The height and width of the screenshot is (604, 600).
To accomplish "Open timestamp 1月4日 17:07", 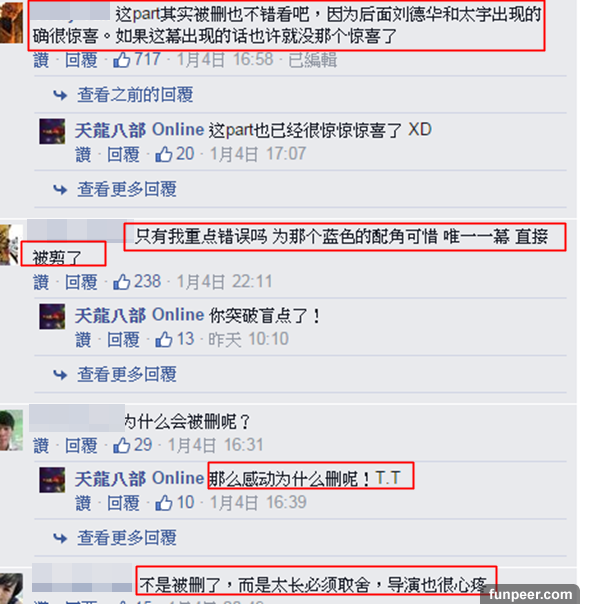I will (x=258, y=154).
